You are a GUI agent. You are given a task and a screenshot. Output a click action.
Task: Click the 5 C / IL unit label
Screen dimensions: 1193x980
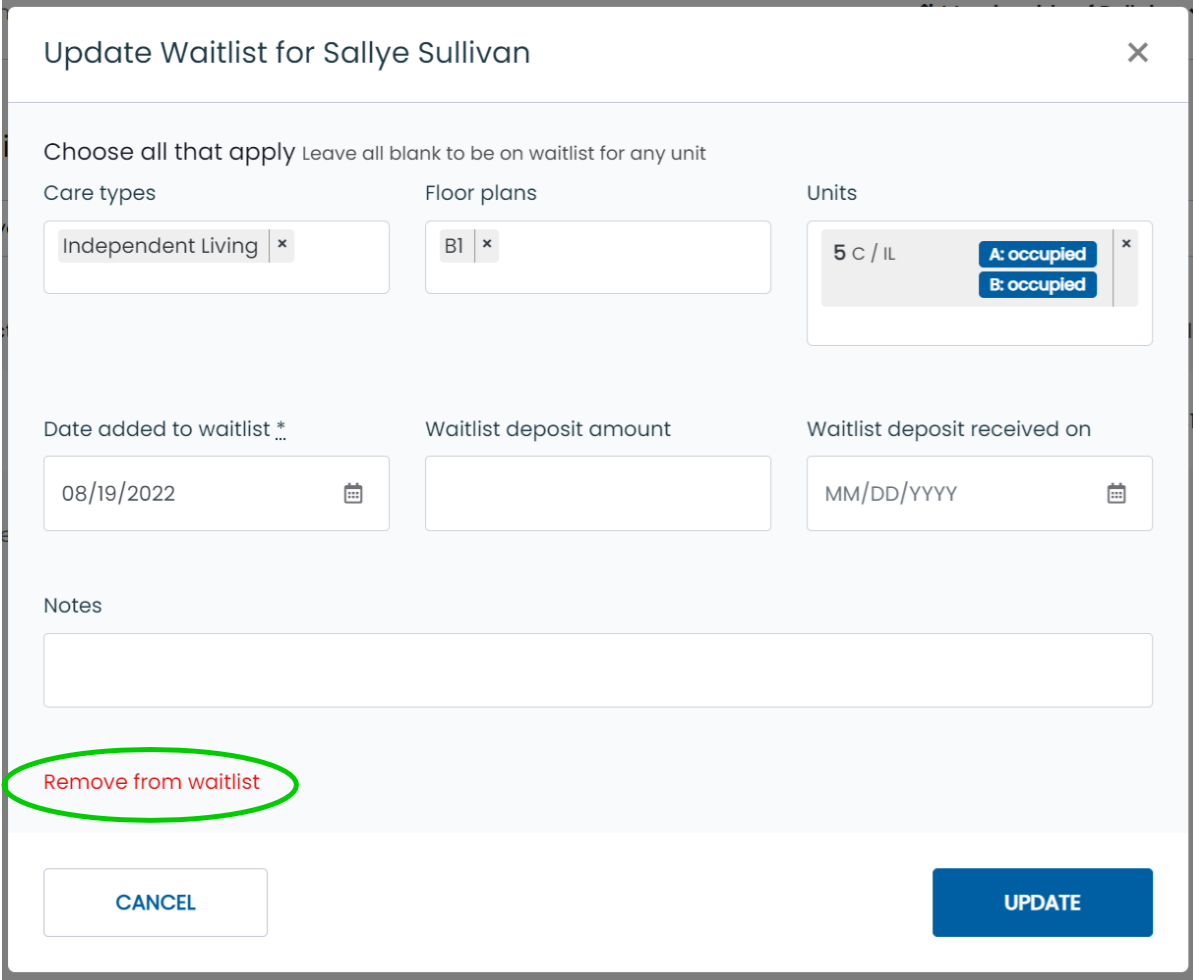[x=864, y=253]
